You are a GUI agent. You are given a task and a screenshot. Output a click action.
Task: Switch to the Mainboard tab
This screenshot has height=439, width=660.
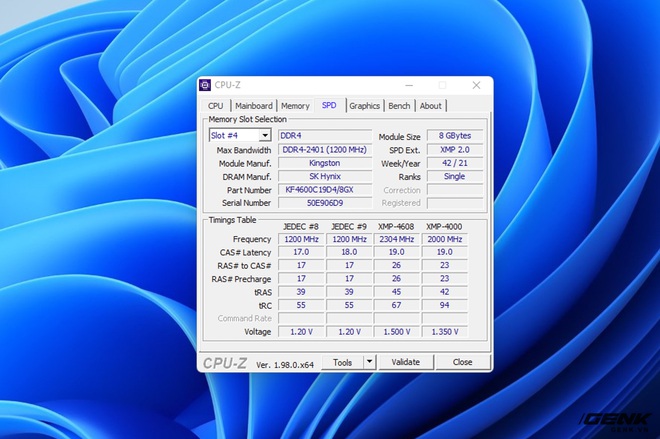254,106
